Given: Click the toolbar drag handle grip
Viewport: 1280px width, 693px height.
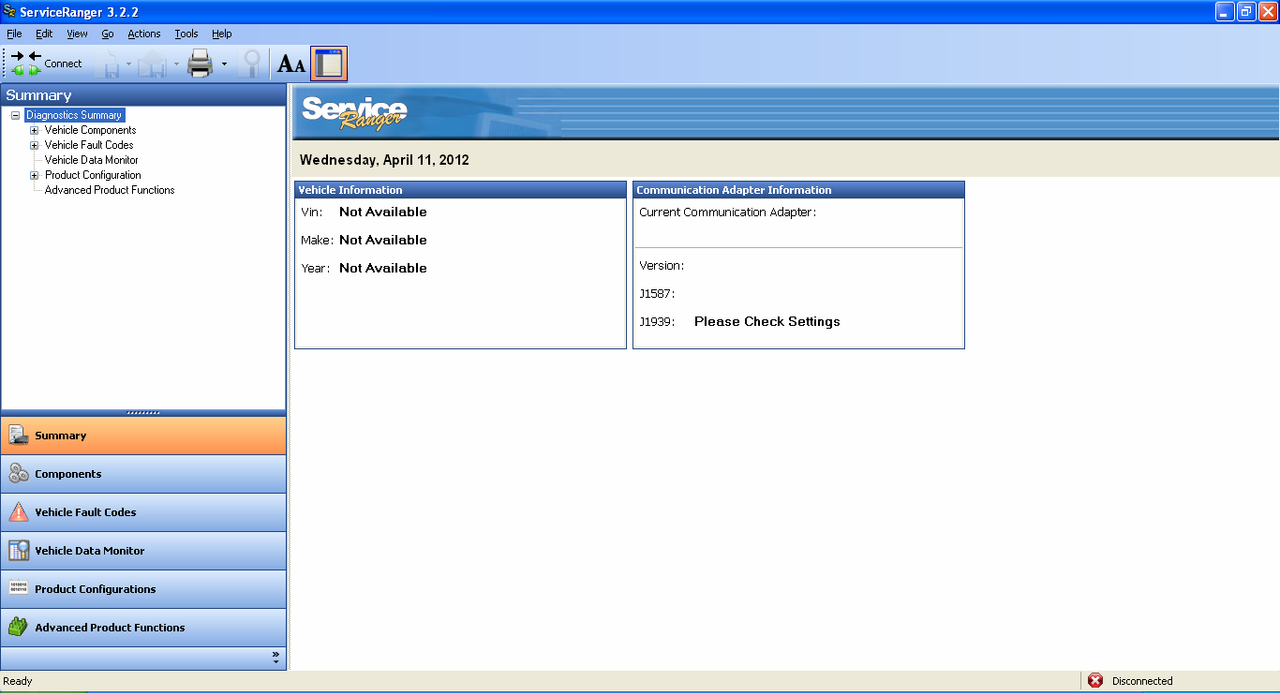Looking at the screenshot, I should point(5,63).
